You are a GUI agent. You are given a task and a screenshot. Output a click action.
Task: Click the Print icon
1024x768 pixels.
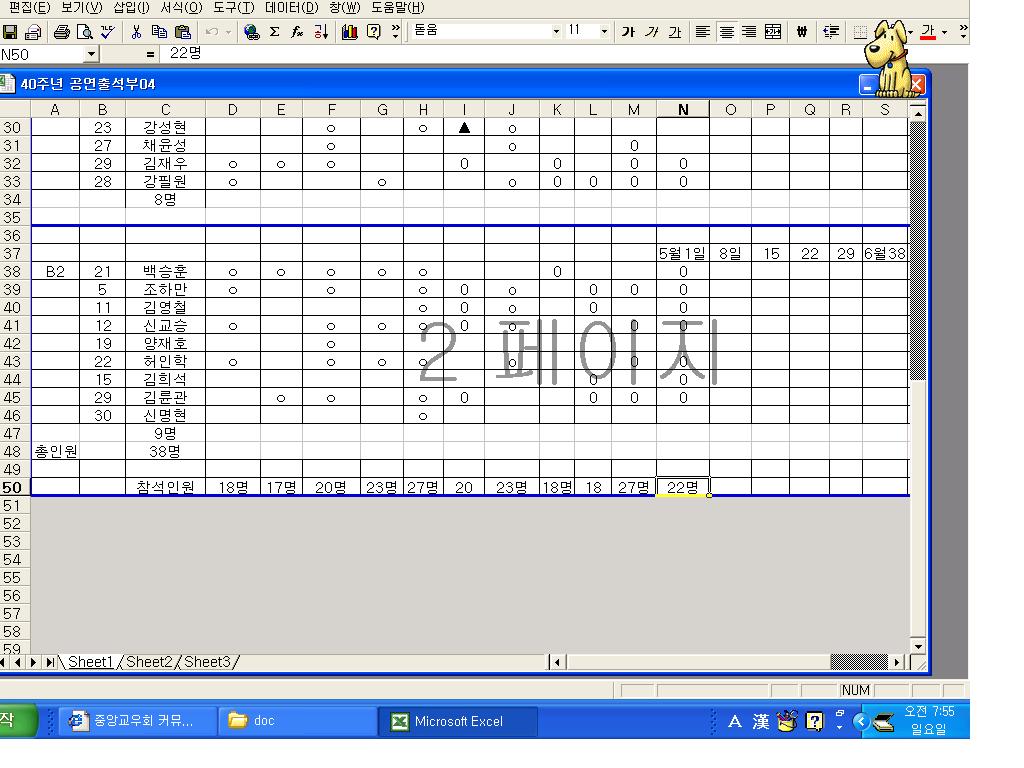(x=62, y=32)
